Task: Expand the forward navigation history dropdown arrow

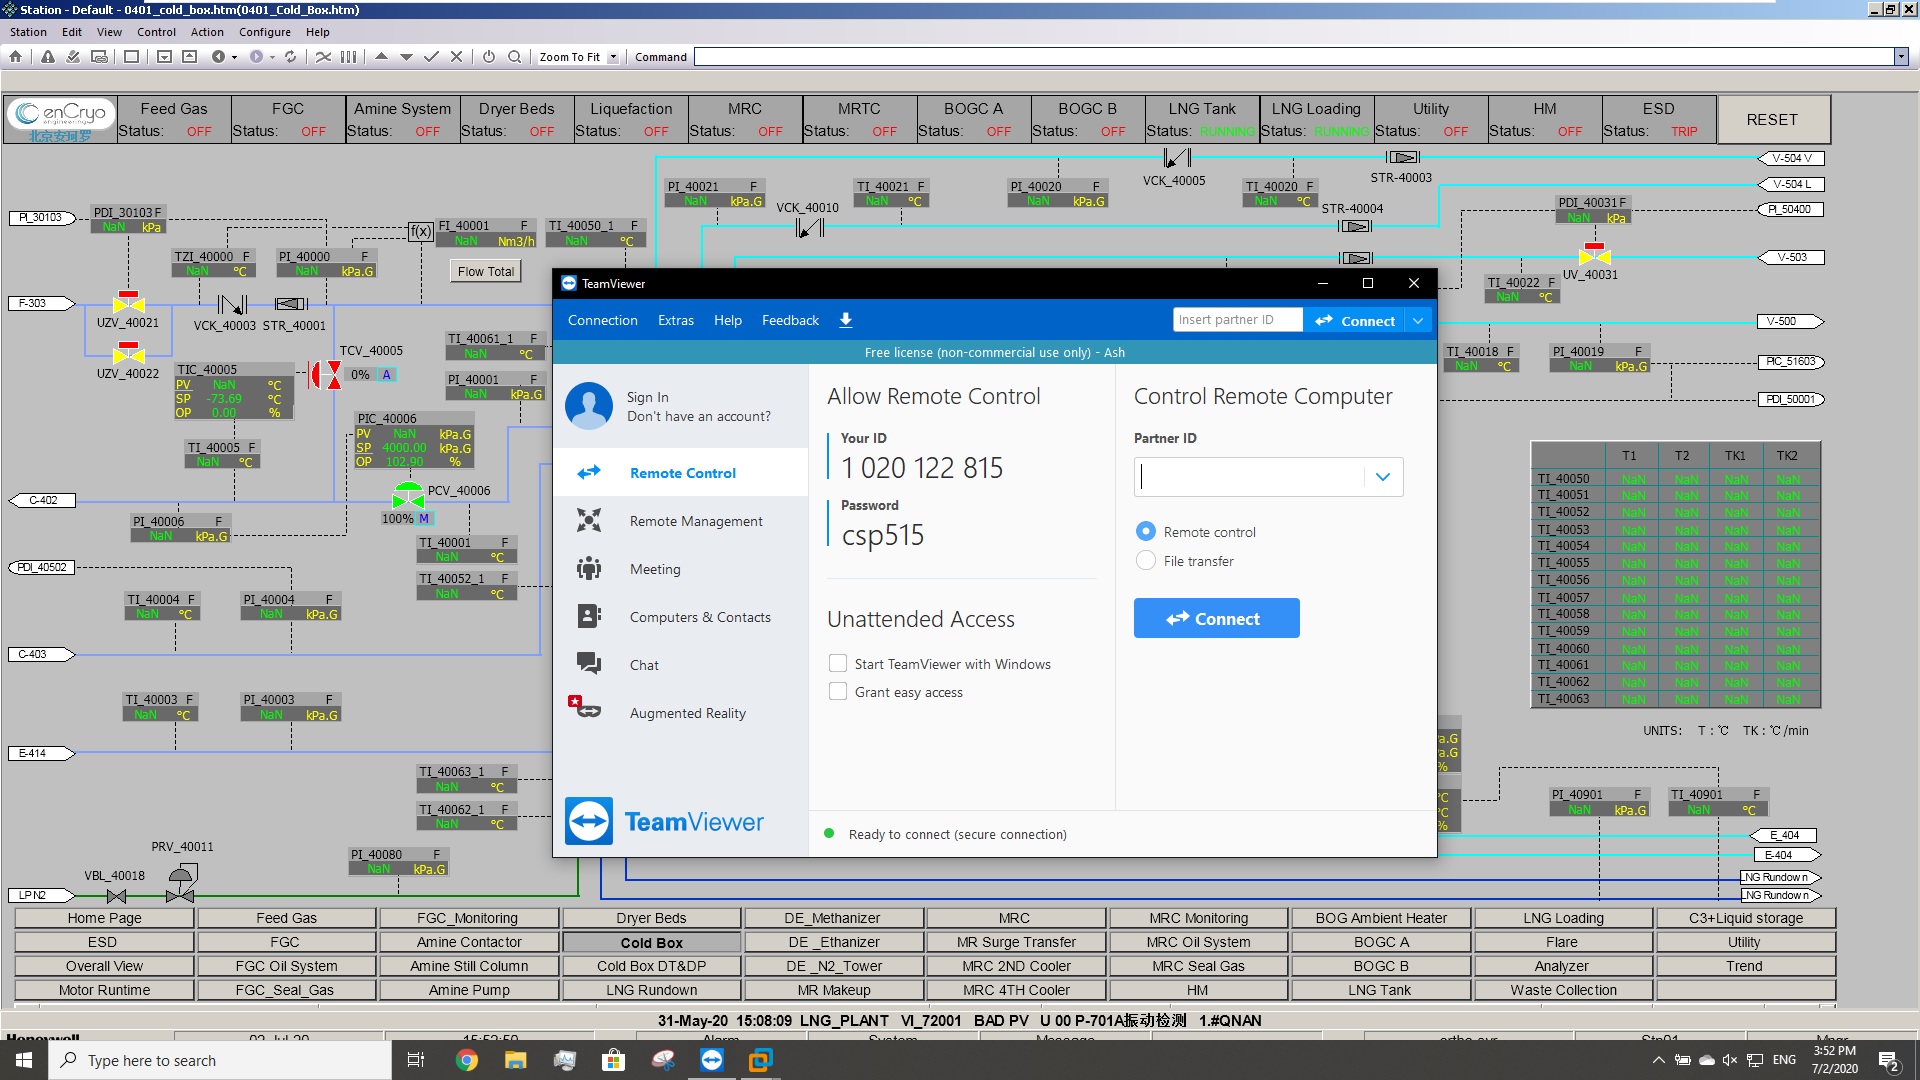Action: click(x=272, y=57)
